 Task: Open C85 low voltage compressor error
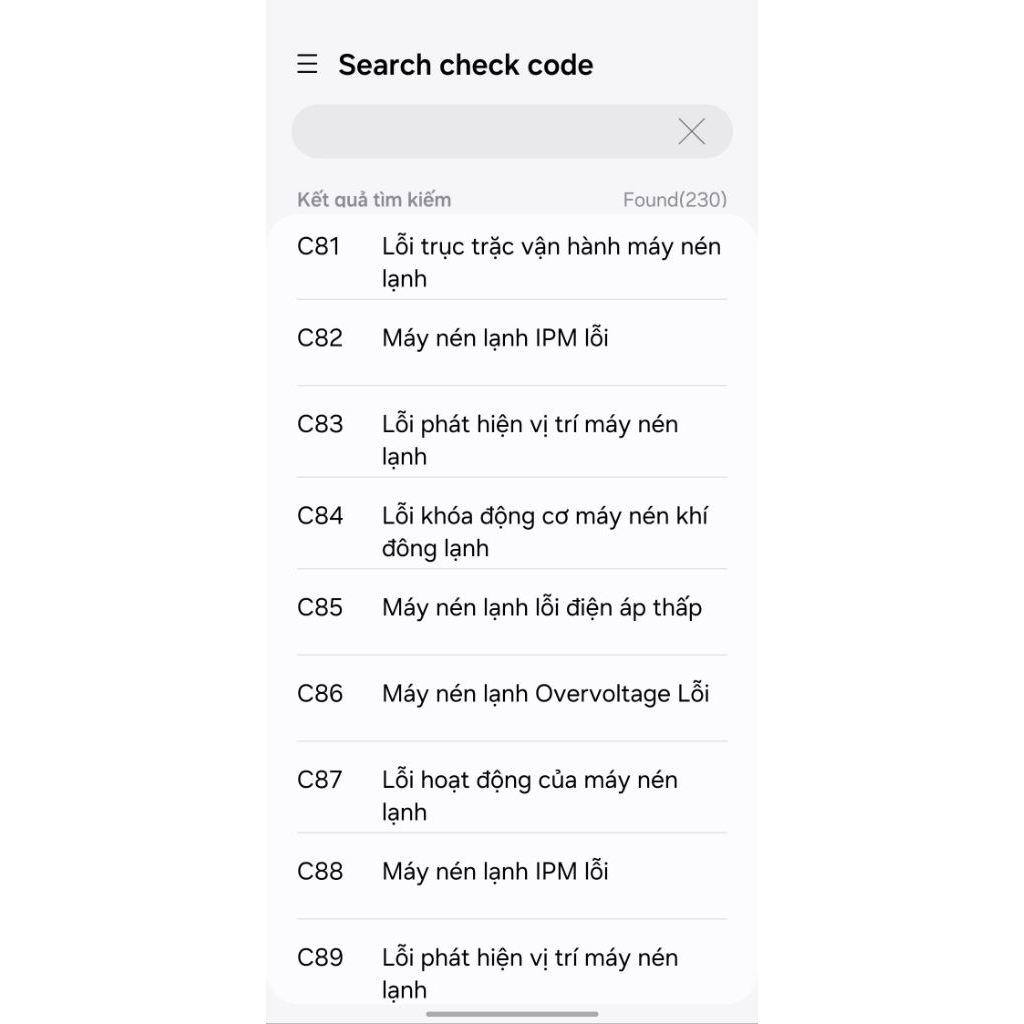coord(512,607)
